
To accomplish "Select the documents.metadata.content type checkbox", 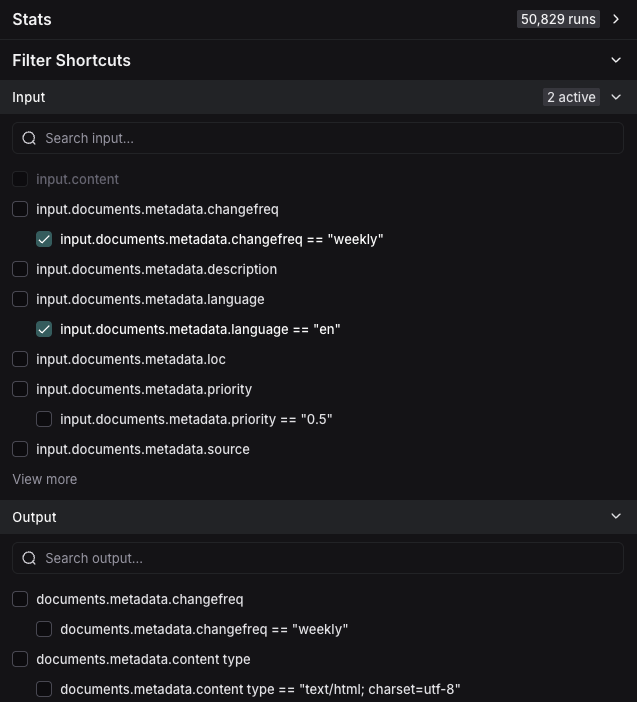I will click(x=20, y=660).
